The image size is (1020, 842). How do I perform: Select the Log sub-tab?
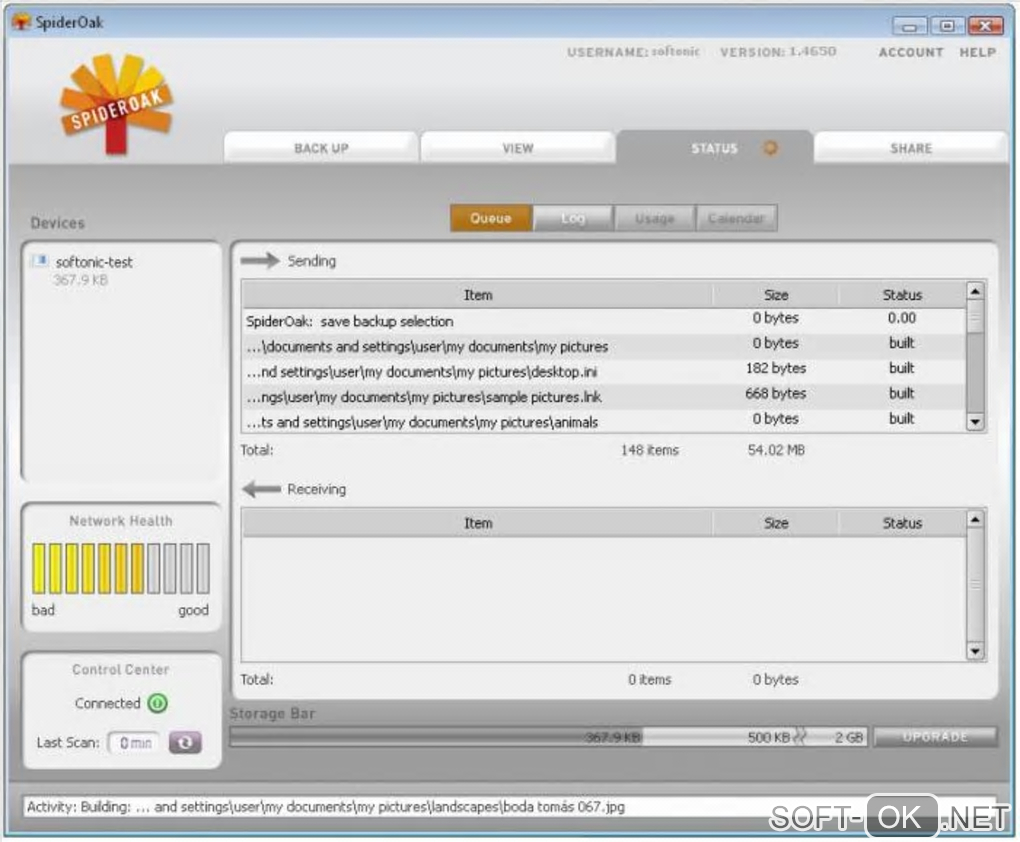tap(572, 218)
